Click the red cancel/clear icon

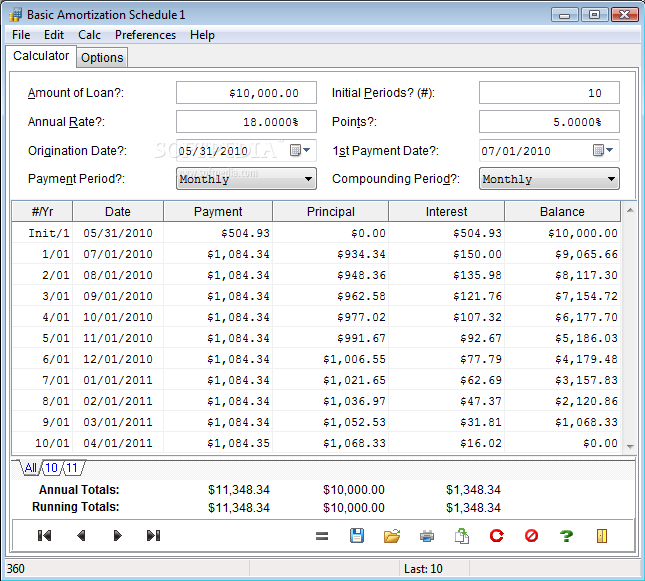tap(531, 535)
